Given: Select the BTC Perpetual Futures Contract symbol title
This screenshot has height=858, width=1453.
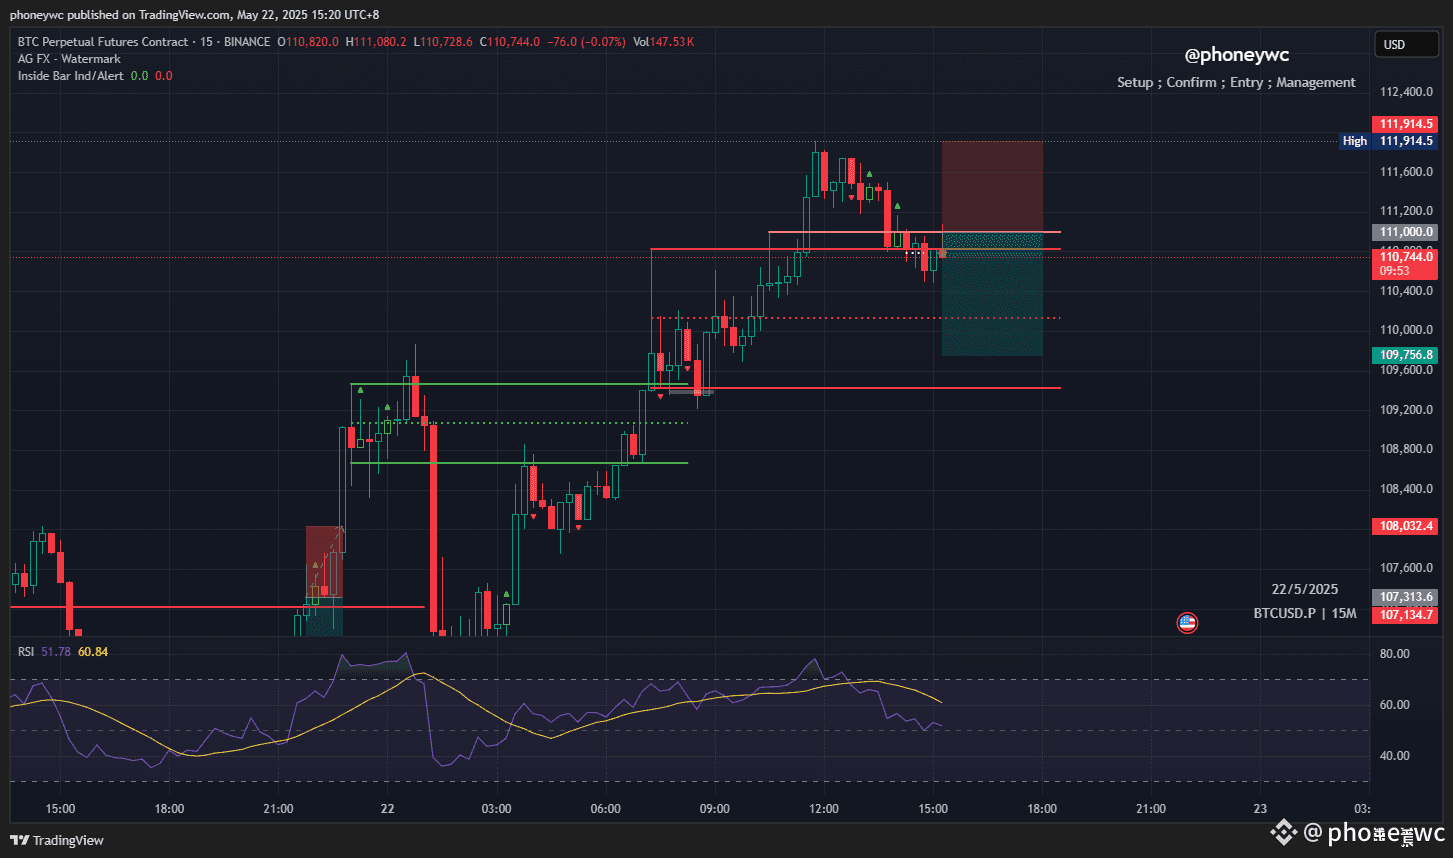Looking at the screenshot, I should (x=103, y=42).
